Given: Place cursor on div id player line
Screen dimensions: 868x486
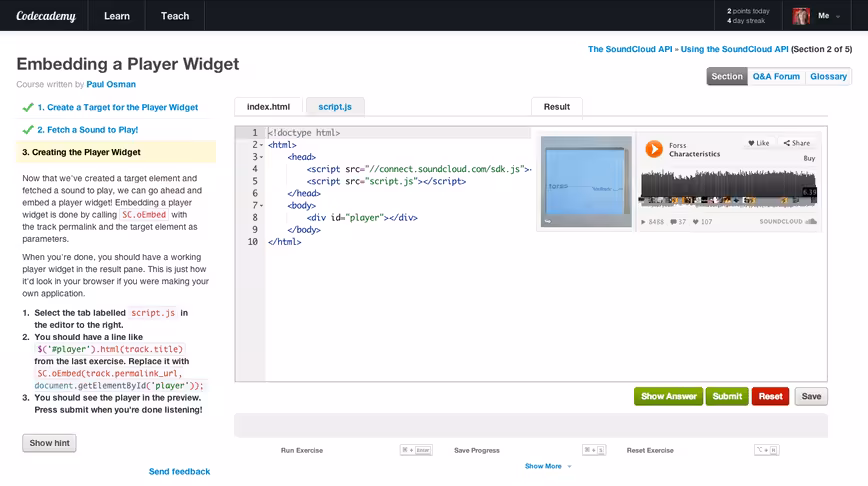Looking at the screenshot, I should coord(362,218).
